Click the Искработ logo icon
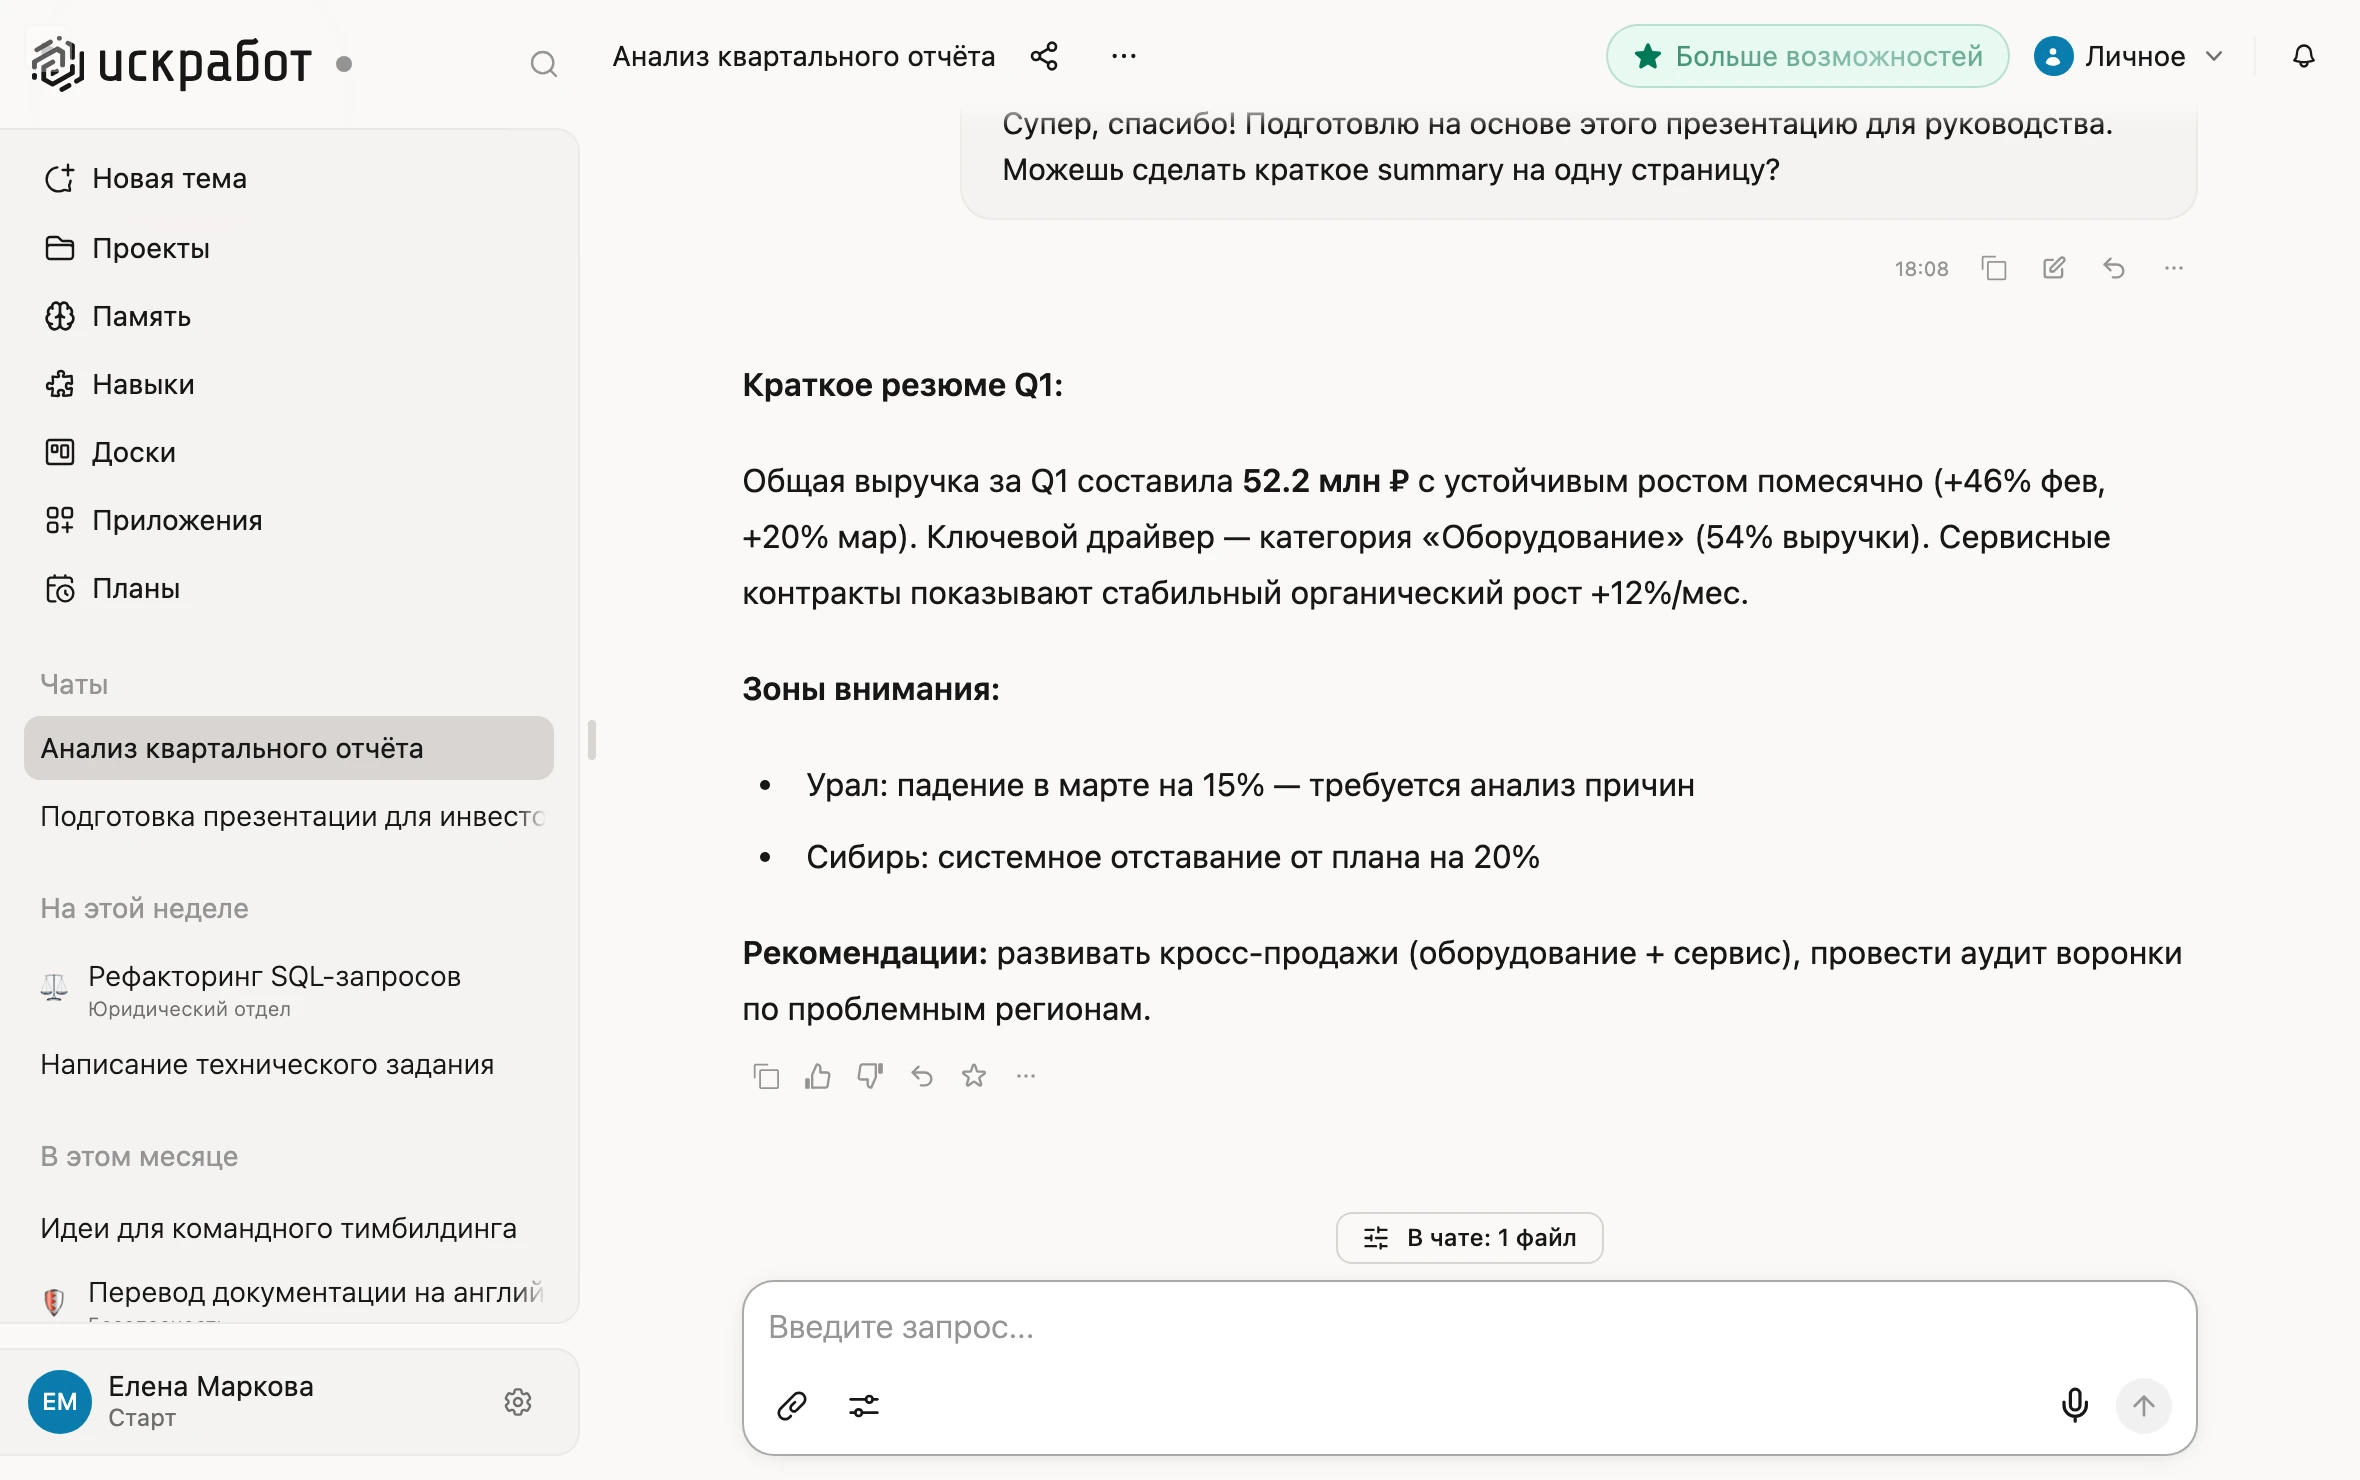This screenshot has width=2360, height=1480. pyautogui.click(x=56, y=64)
